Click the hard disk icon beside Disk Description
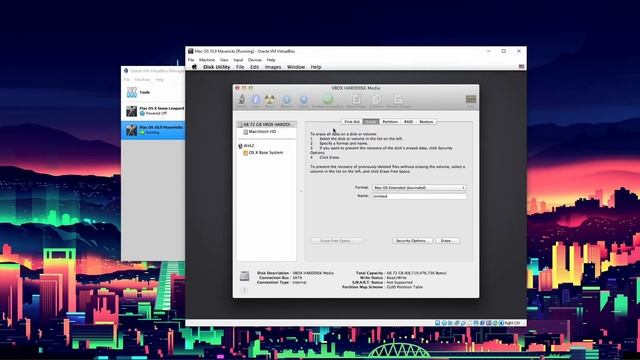This screenshot has height=360, width=640. pyautogui.click(x=244, y=276)
